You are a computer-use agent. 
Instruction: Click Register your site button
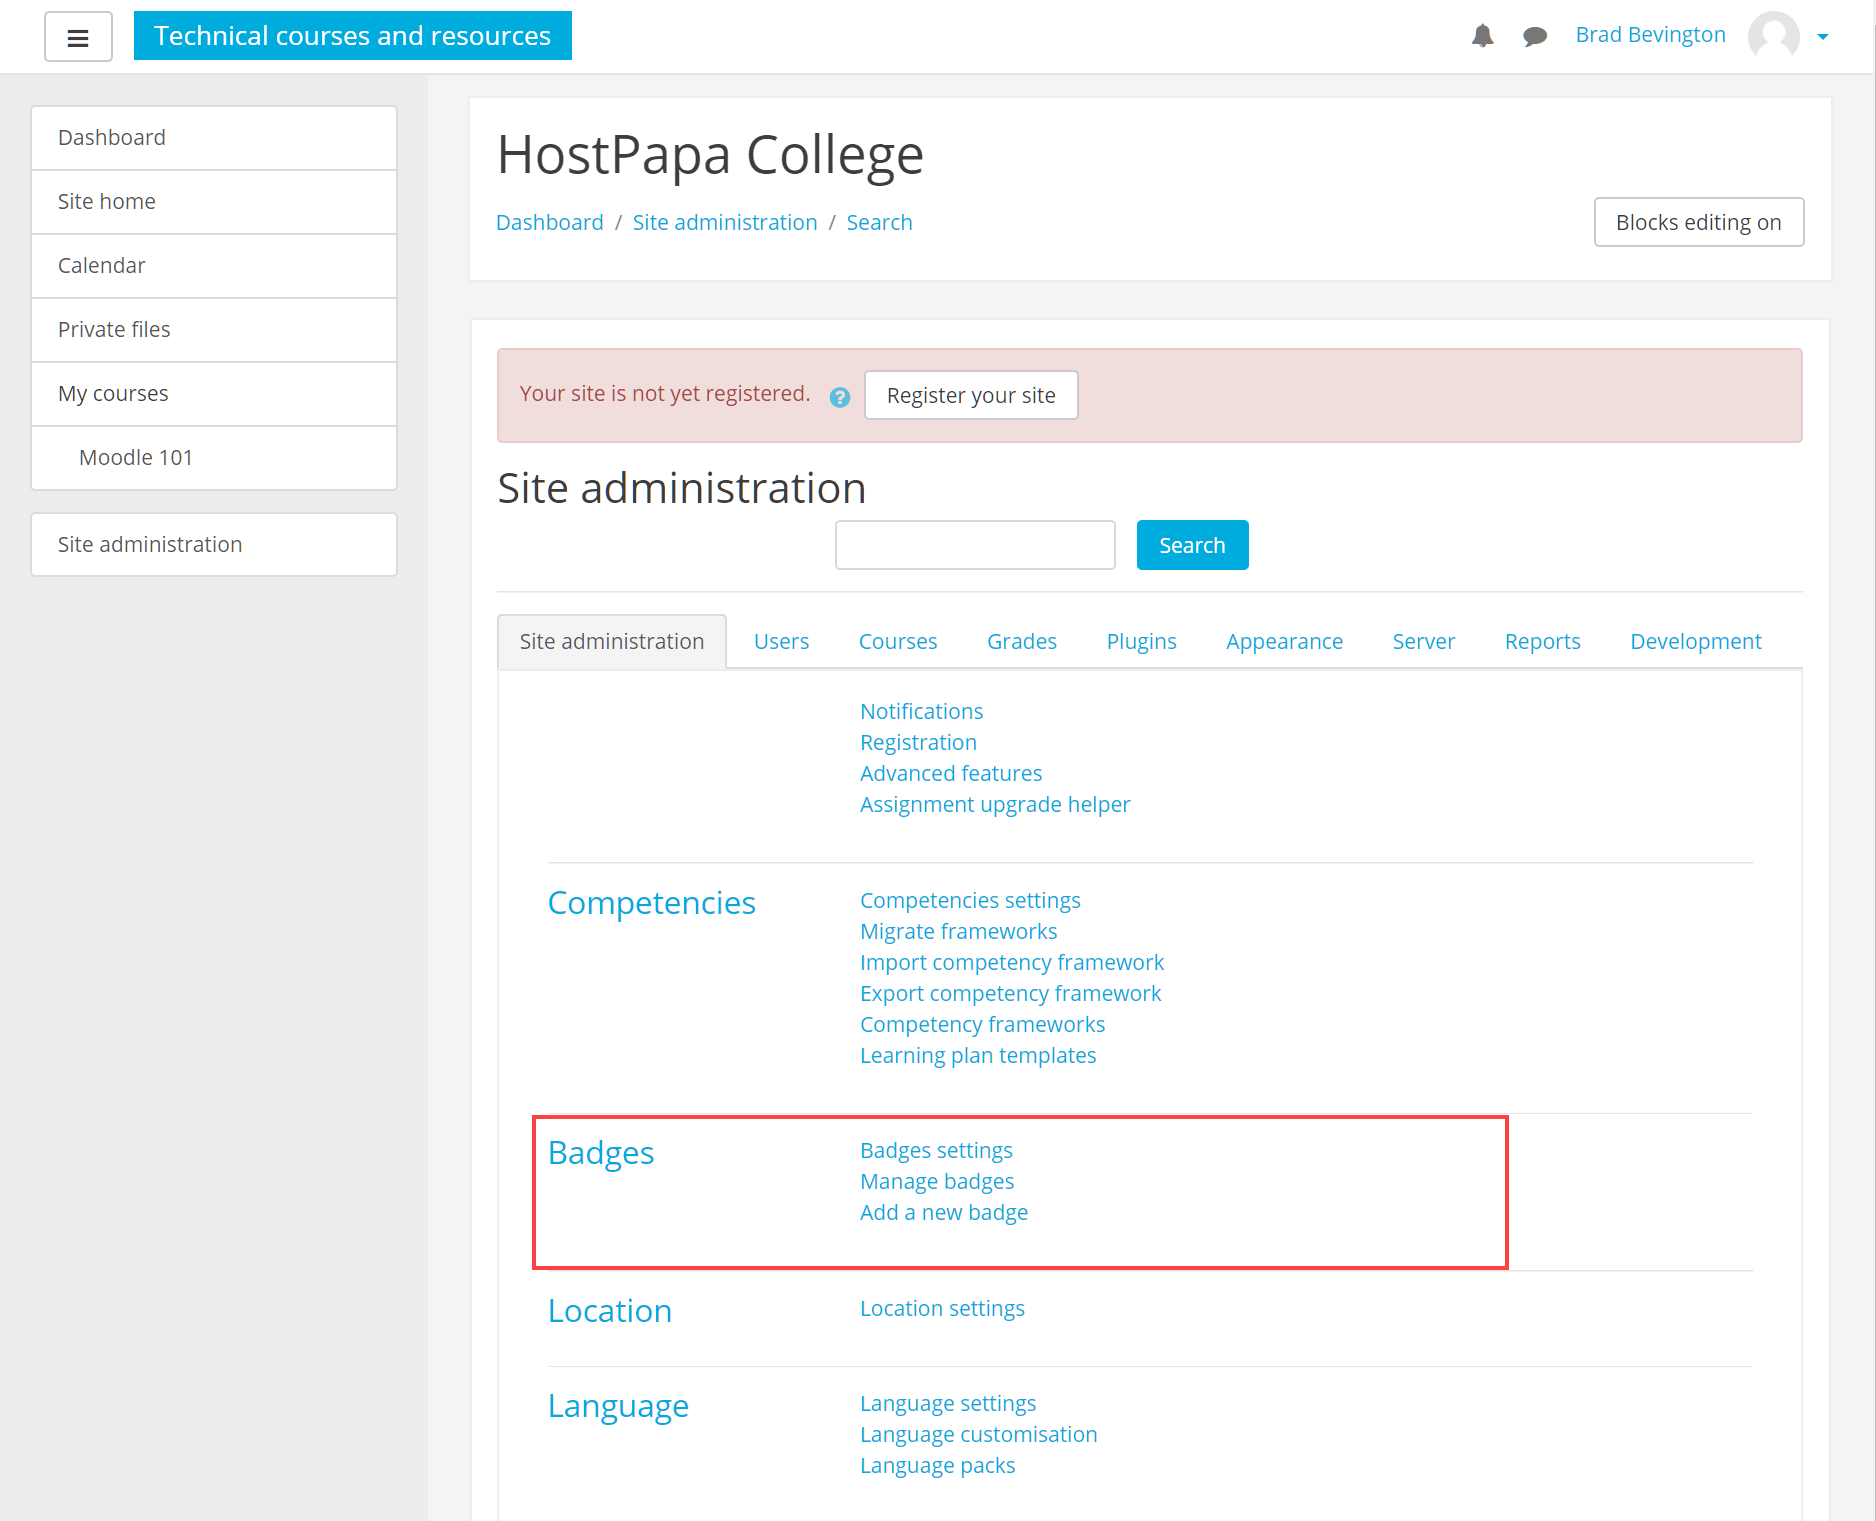click(971, 395)
